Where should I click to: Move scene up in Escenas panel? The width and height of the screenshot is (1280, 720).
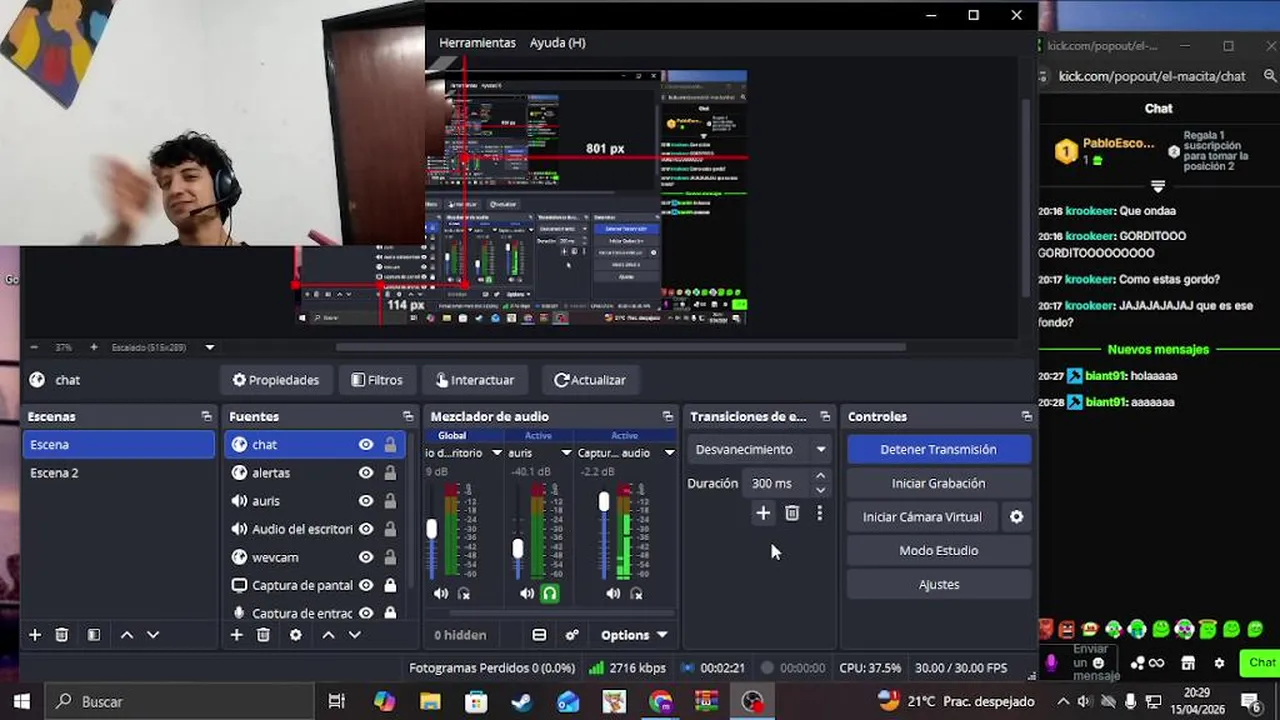click(127, 635)
